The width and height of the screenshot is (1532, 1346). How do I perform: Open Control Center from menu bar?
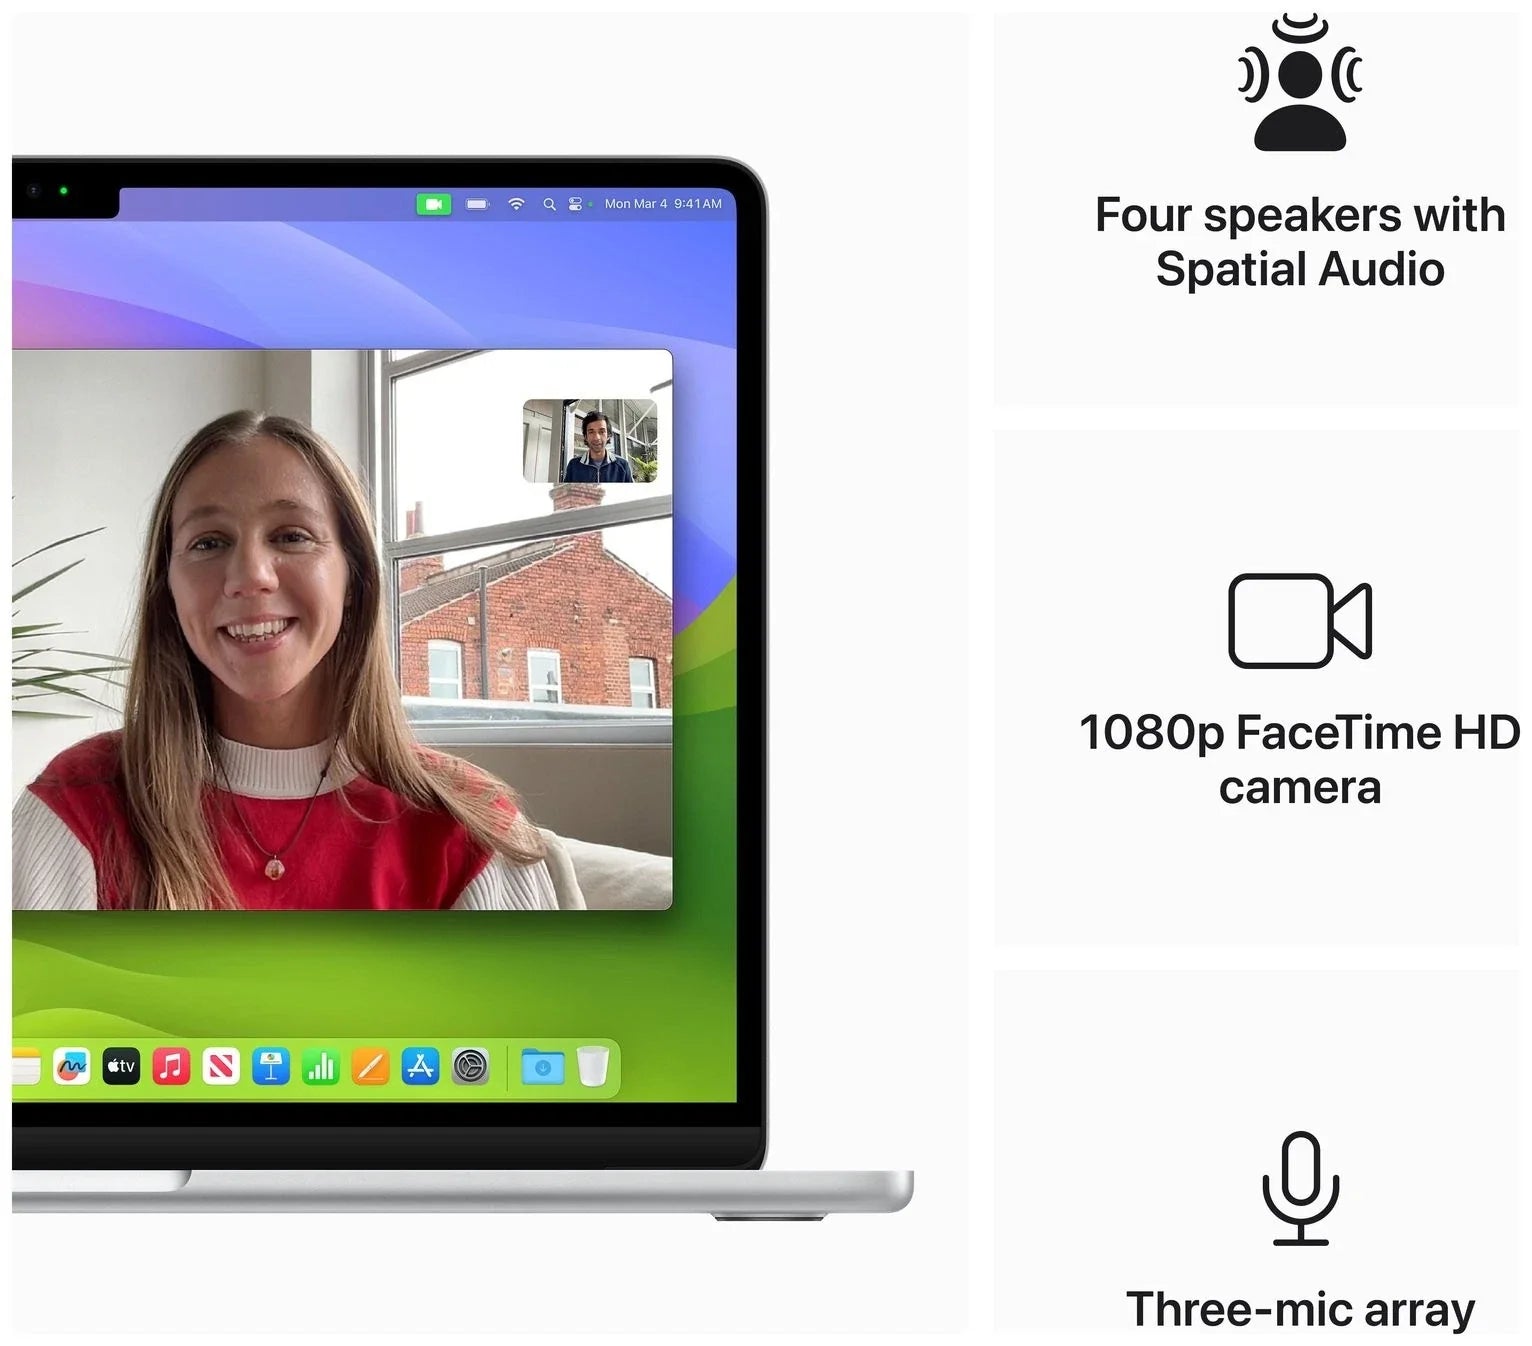click(x=575, y=204)
